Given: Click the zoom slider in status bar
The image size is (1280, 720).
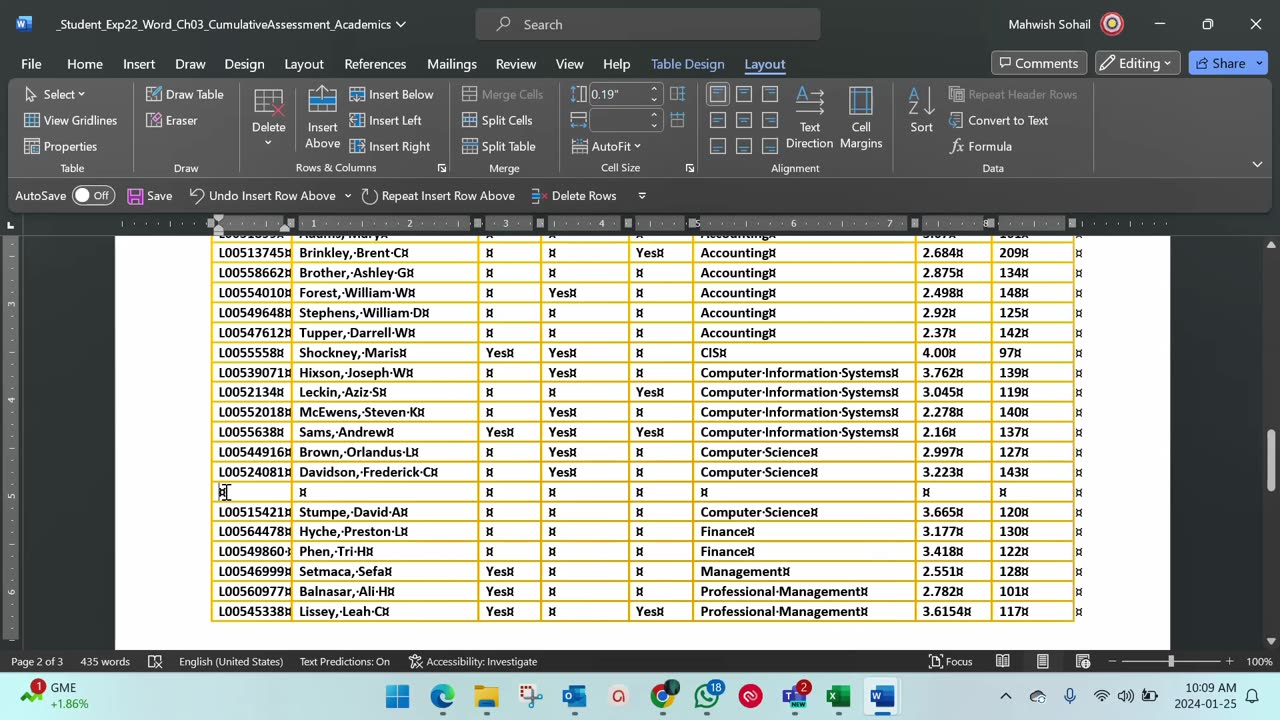Looking at the screenshot, I should pos(1170,661).
